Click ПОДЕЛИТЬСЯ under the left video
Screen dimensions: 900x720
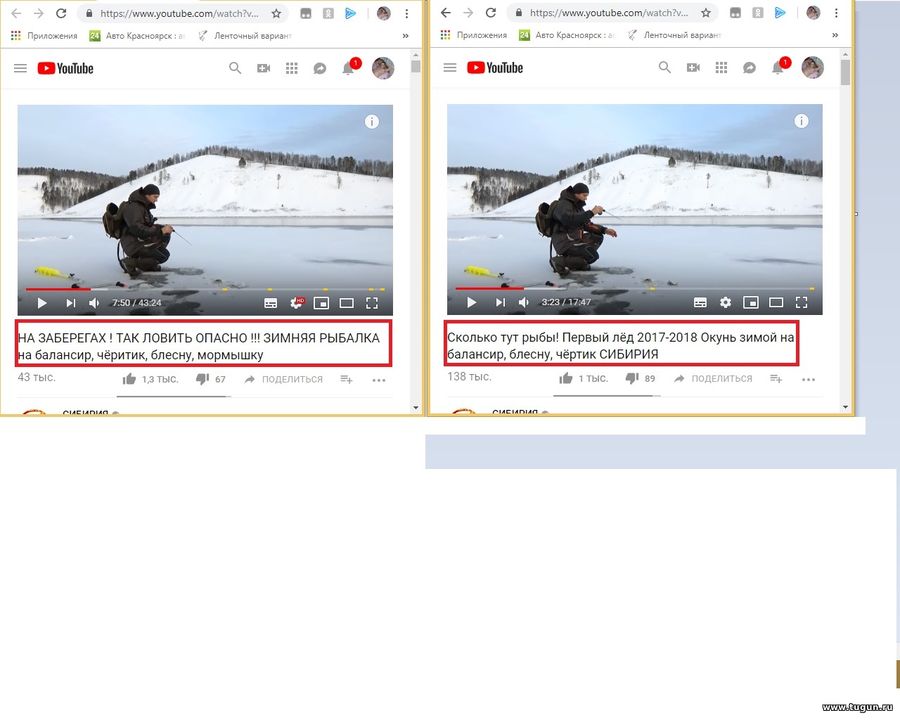pyautogui.click(x=284, y=379)
